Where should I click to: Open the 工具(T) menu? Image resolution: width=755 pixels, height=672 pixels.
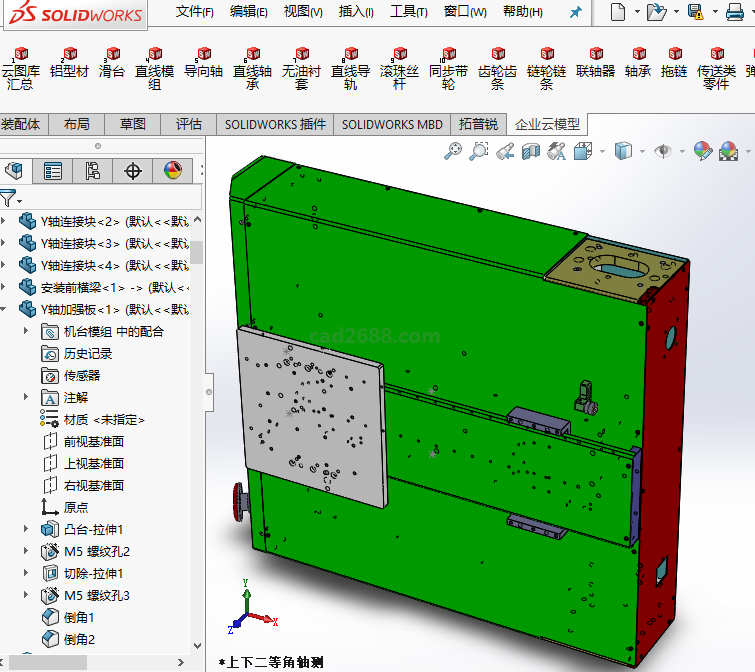coord(408,12)
